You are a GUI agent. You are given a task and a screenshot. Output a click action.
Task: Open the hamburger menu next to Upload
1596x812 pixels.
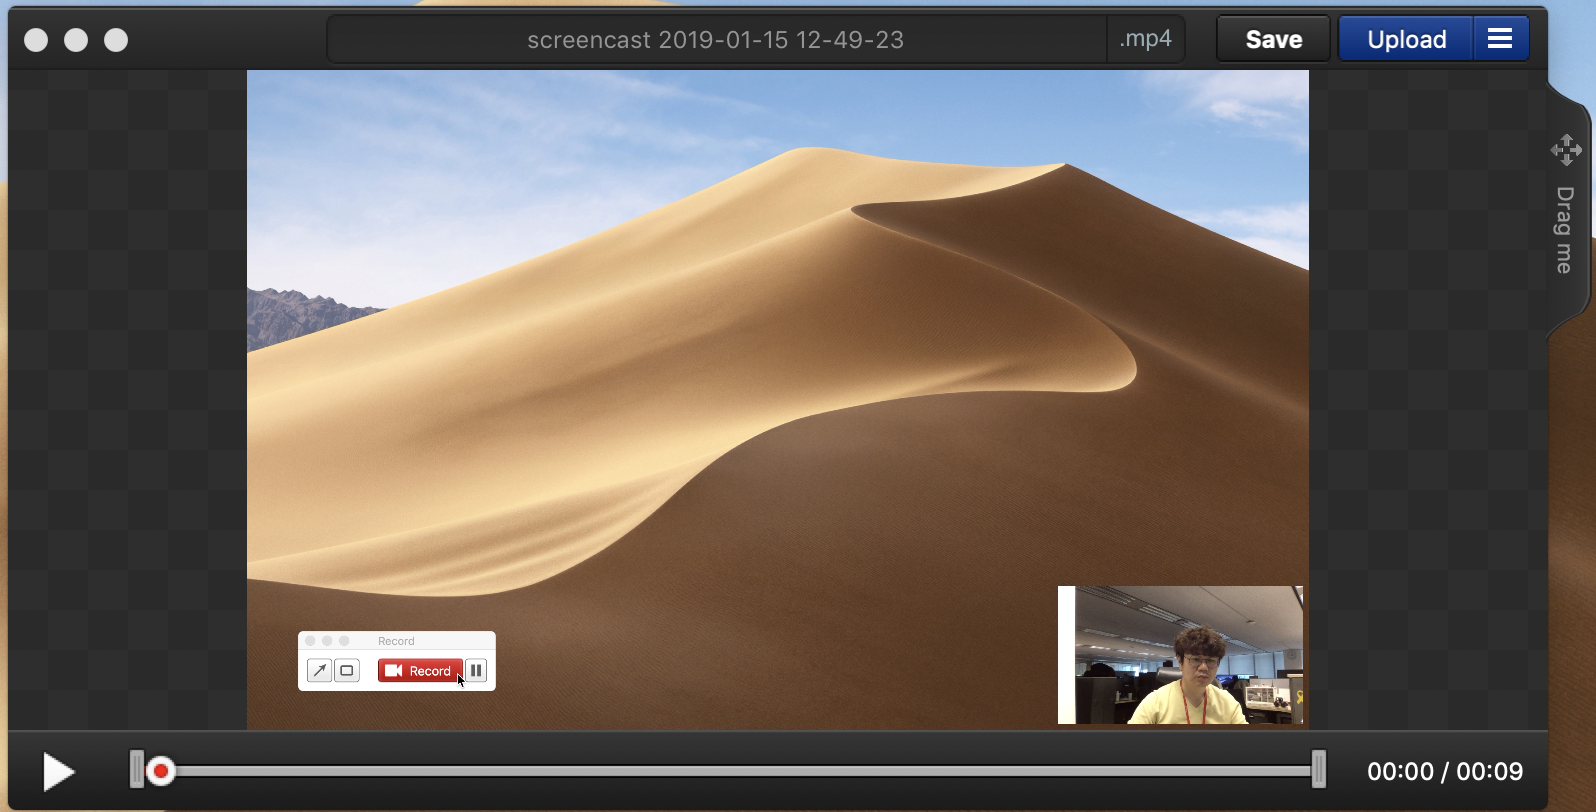(x=1500, y=39)
